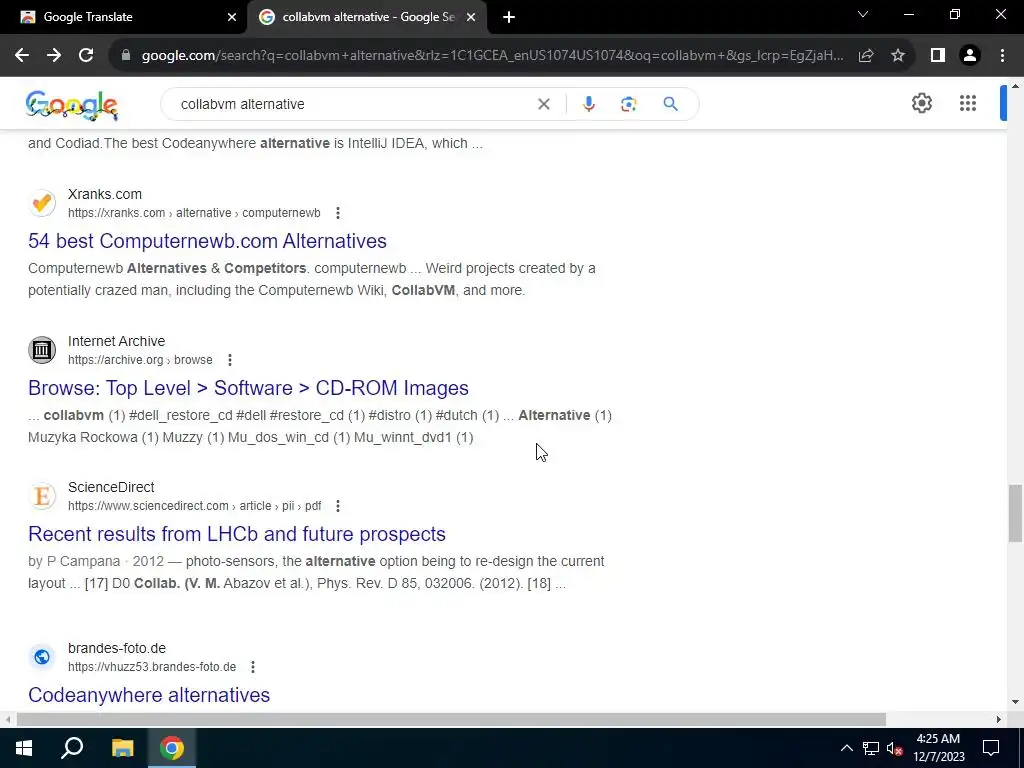
Task: Open the tab search dropdown
Action: click(x=863, y=14)
